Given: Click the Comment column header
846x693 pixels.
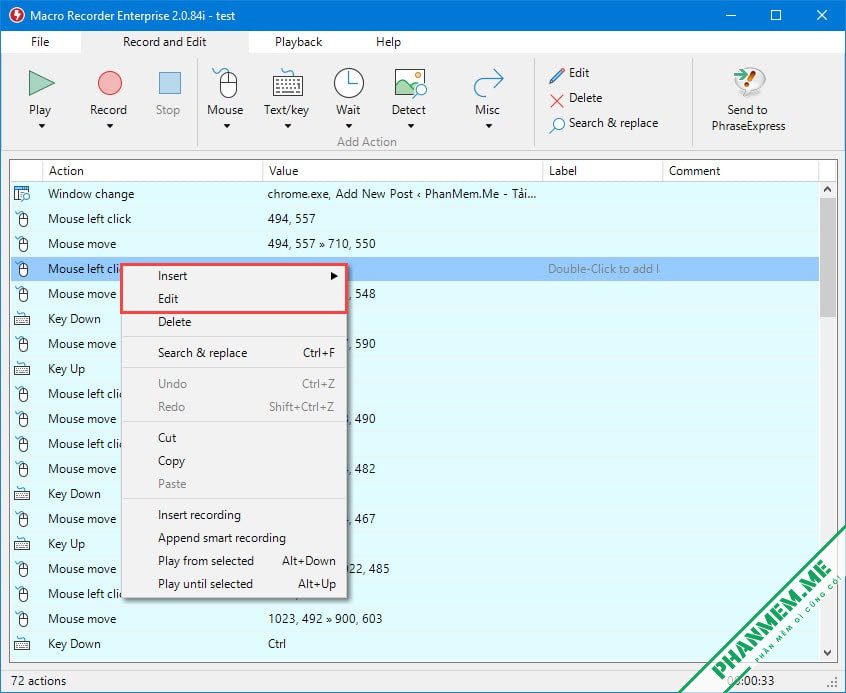Looking at the screenshot, I should click(740, 171).
